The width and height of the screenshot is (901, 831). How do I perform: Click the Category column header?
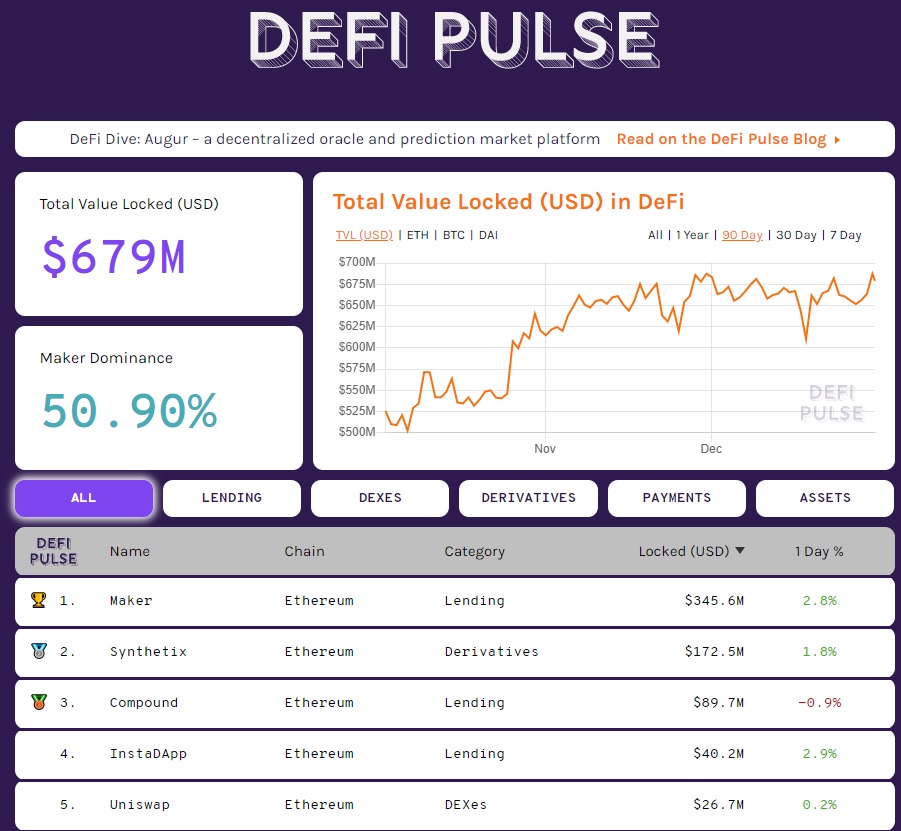click(x=475, y=552)
